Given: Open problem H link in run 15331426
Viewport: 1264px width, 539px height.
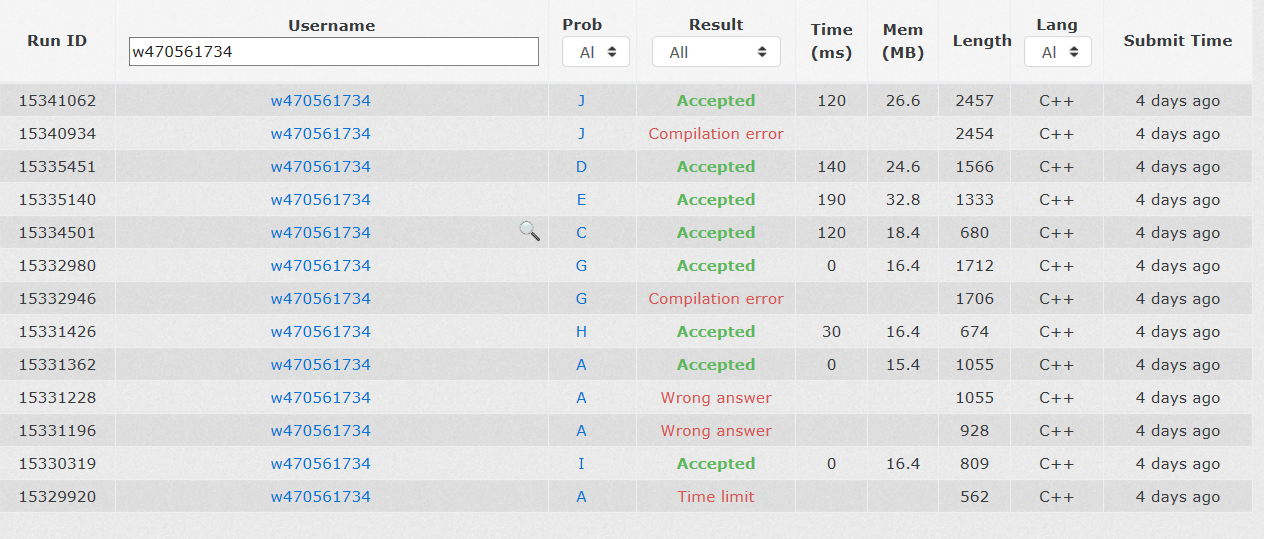Looking at the screenshot, I should point(581,332).
